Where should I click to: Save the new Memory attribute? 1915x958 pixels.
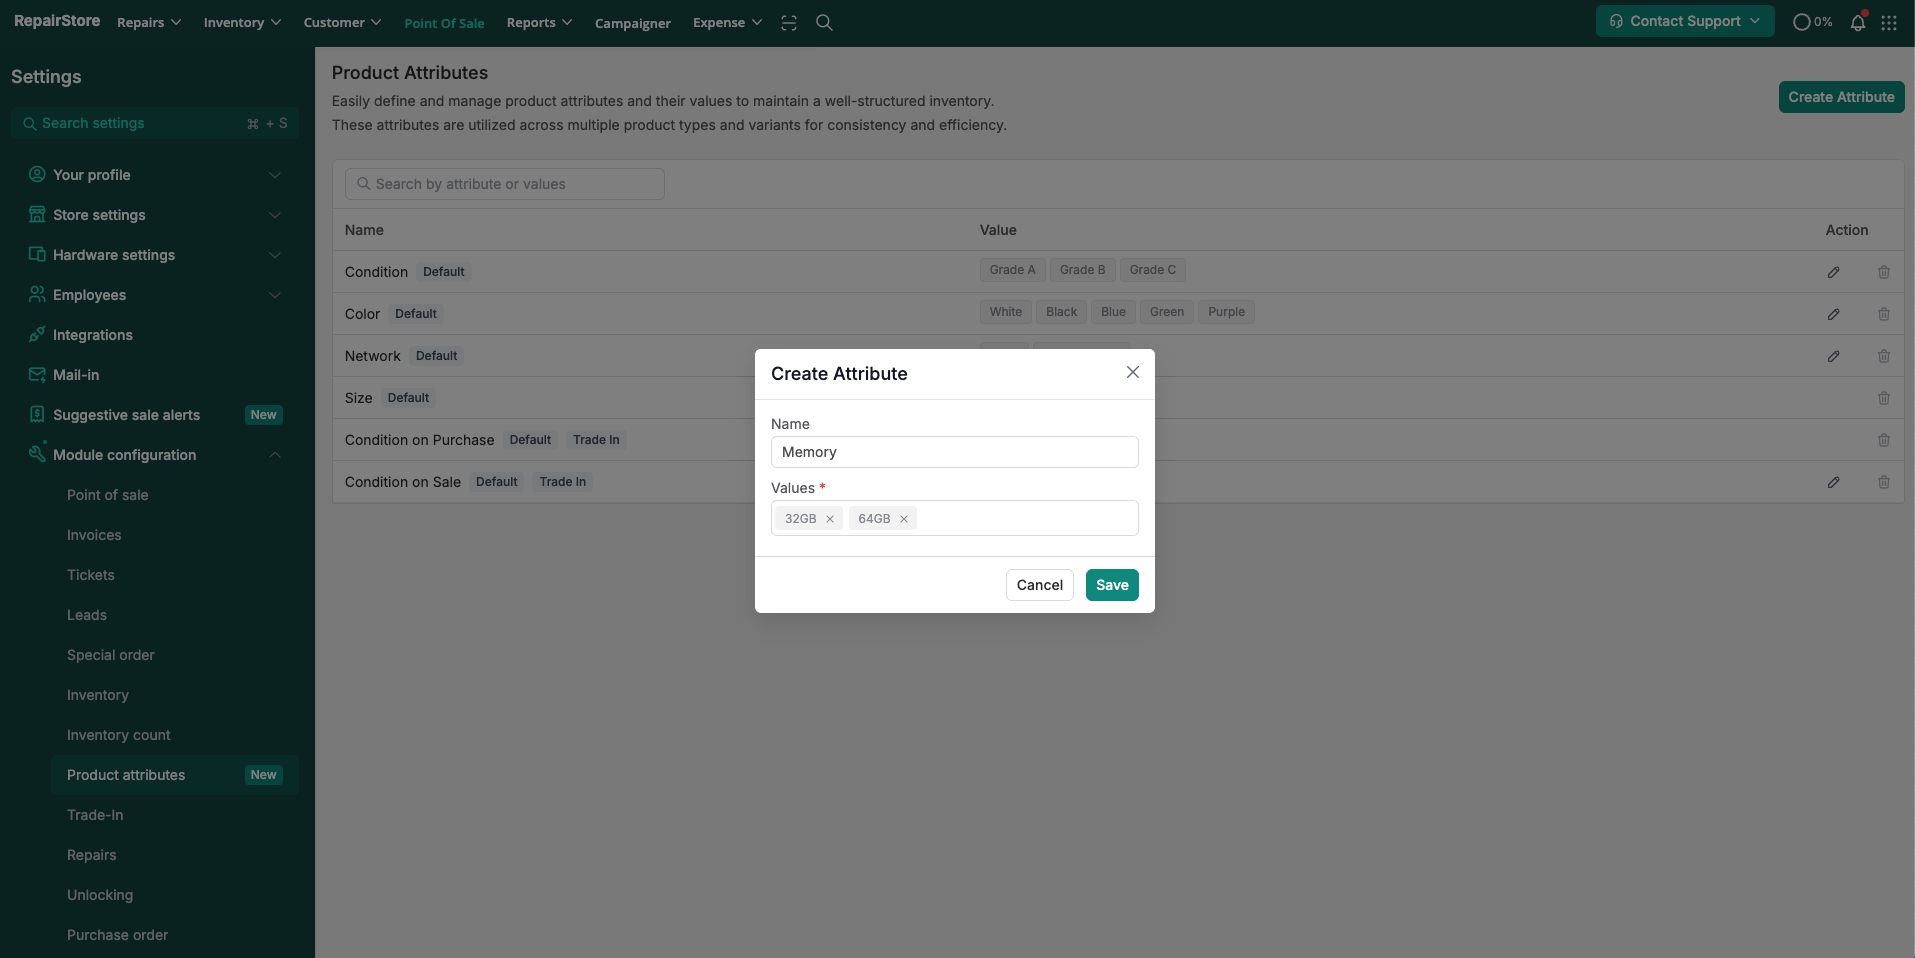tap(1111, 585)
